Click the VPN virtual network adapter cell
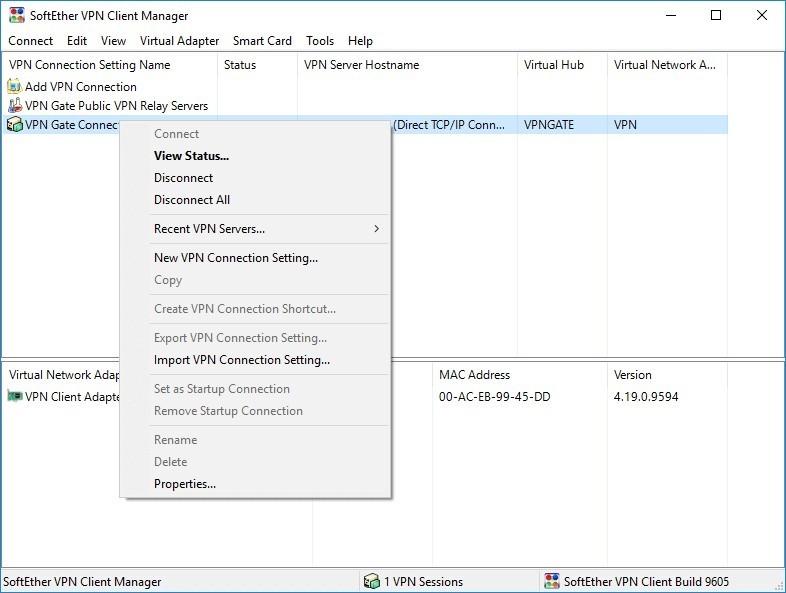The image size is (786, 593). coord(625,125)
